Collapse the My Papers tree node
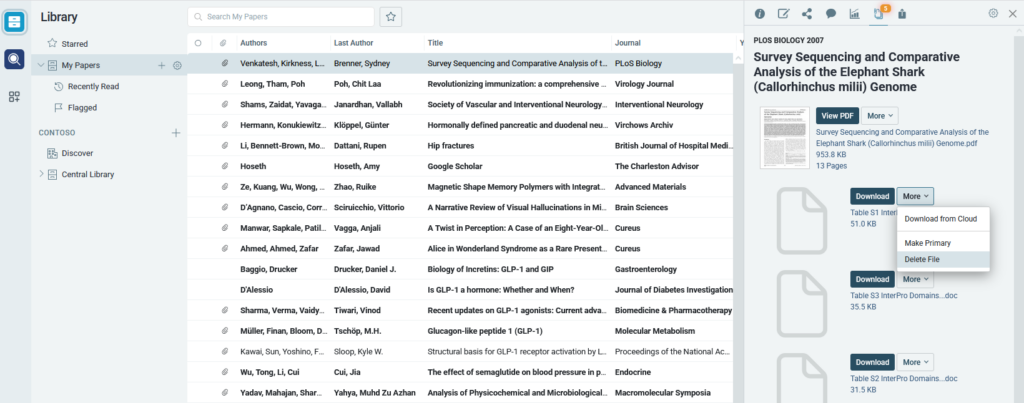The width and height of the screenshot is (1024, 403). (40, 65)
